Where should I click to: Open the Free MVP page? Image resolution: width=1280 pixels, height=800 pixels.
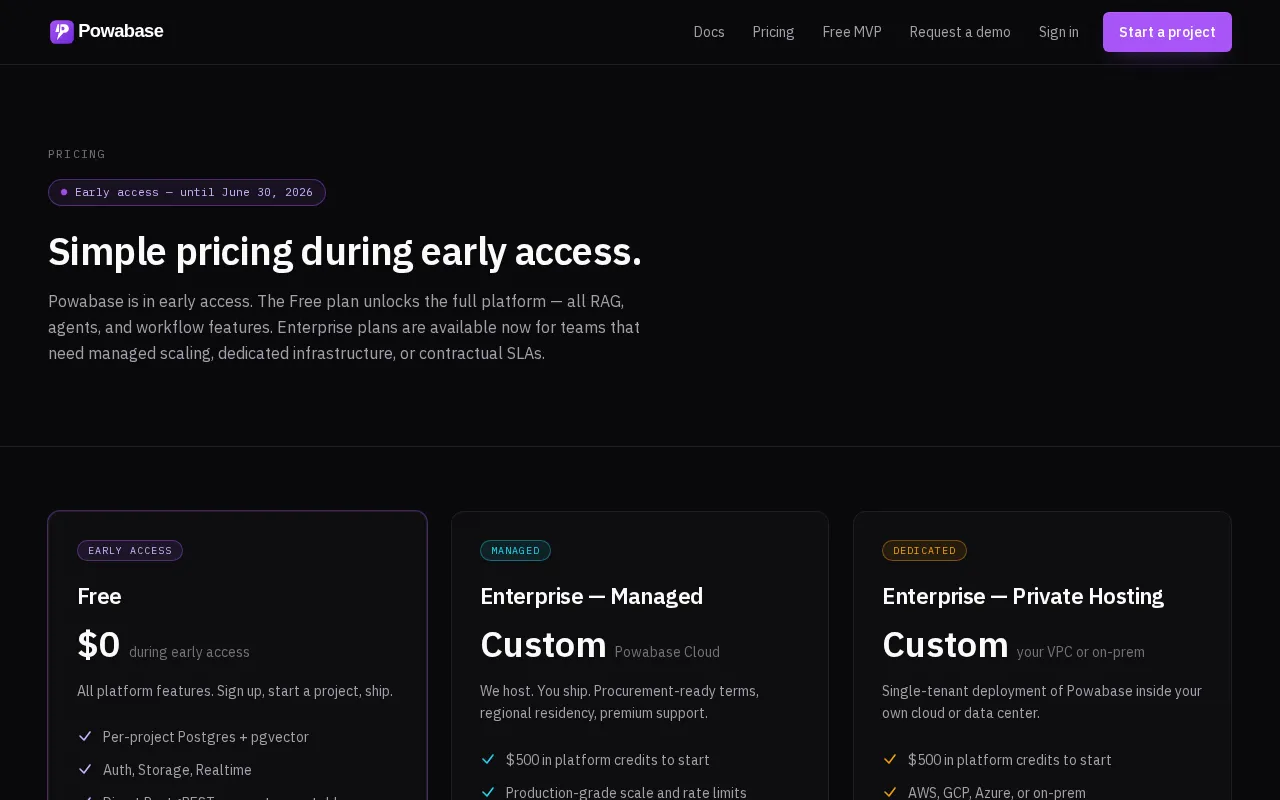(x=852, y=32)
